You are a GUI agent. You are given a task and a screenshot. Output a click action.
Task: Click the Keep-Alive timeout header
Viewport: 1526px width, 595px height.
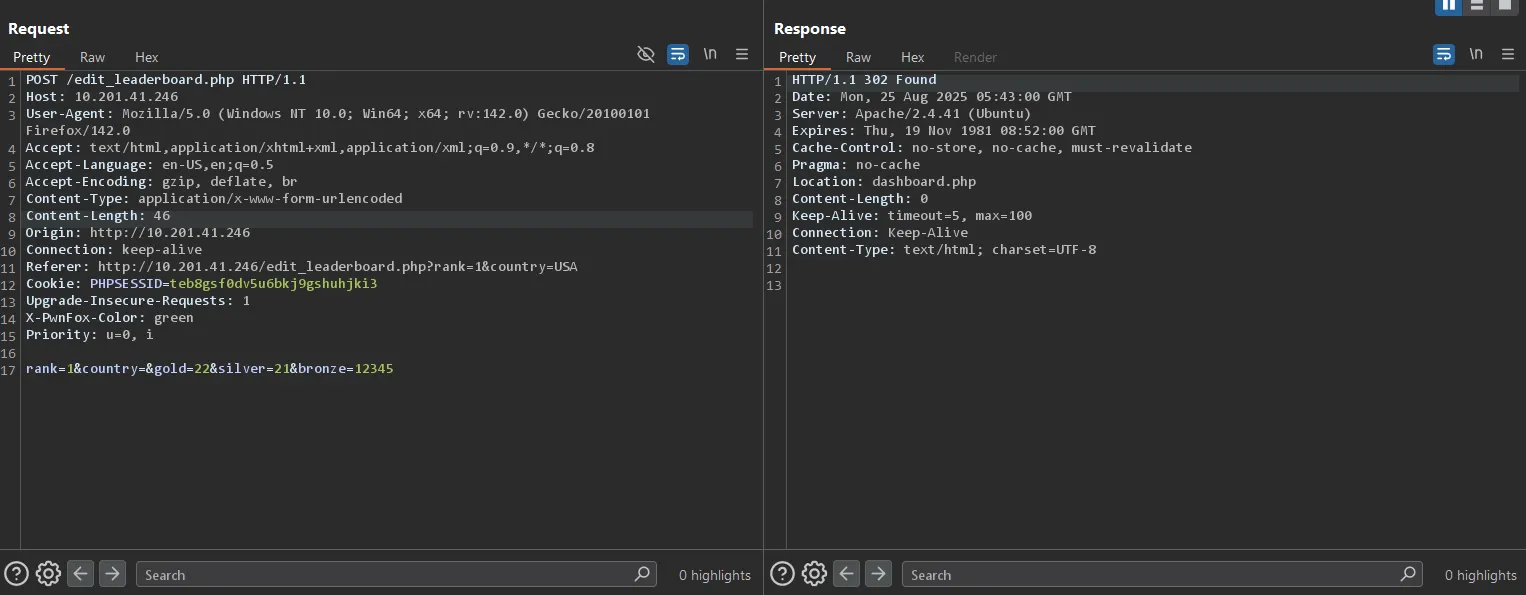click(x=912, y=216)
